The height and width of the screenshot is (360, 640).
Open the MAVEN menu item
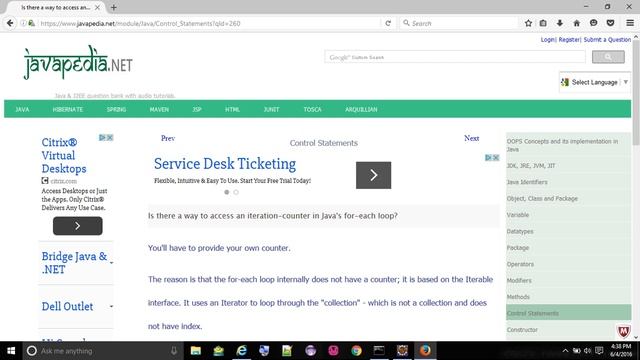click(x=159, y=109)
